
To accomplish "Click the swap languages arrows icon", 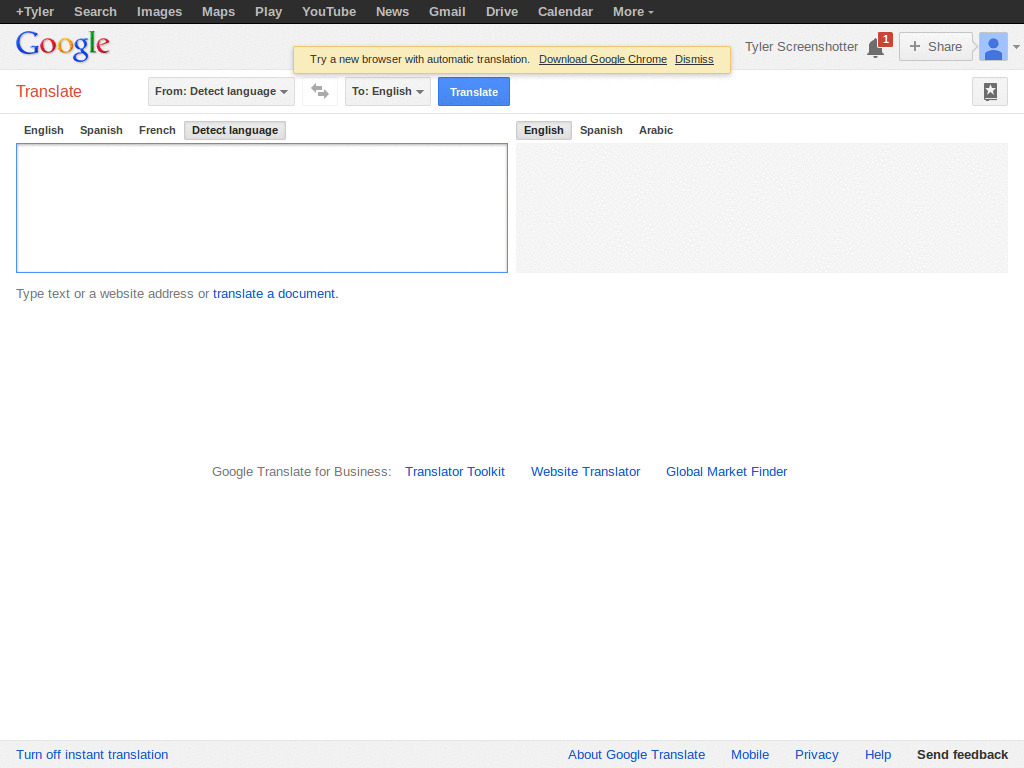I will (x=320, y=91).
